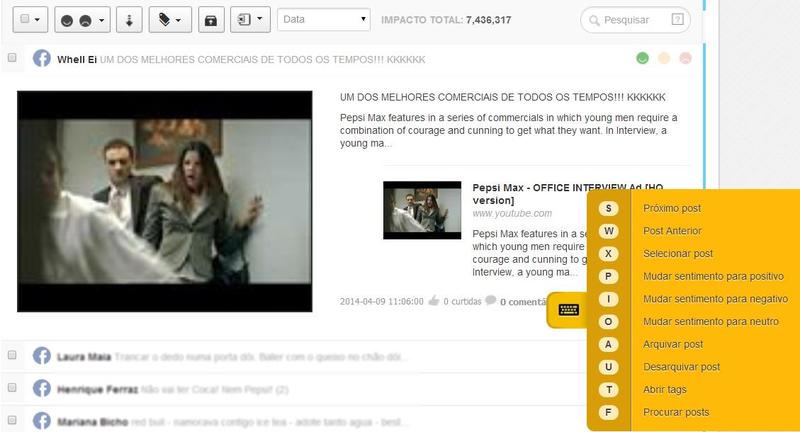This screenshot has width=800, height=432.
Task: Tick the checkbox for Laura Maia post
Action: 12,355
